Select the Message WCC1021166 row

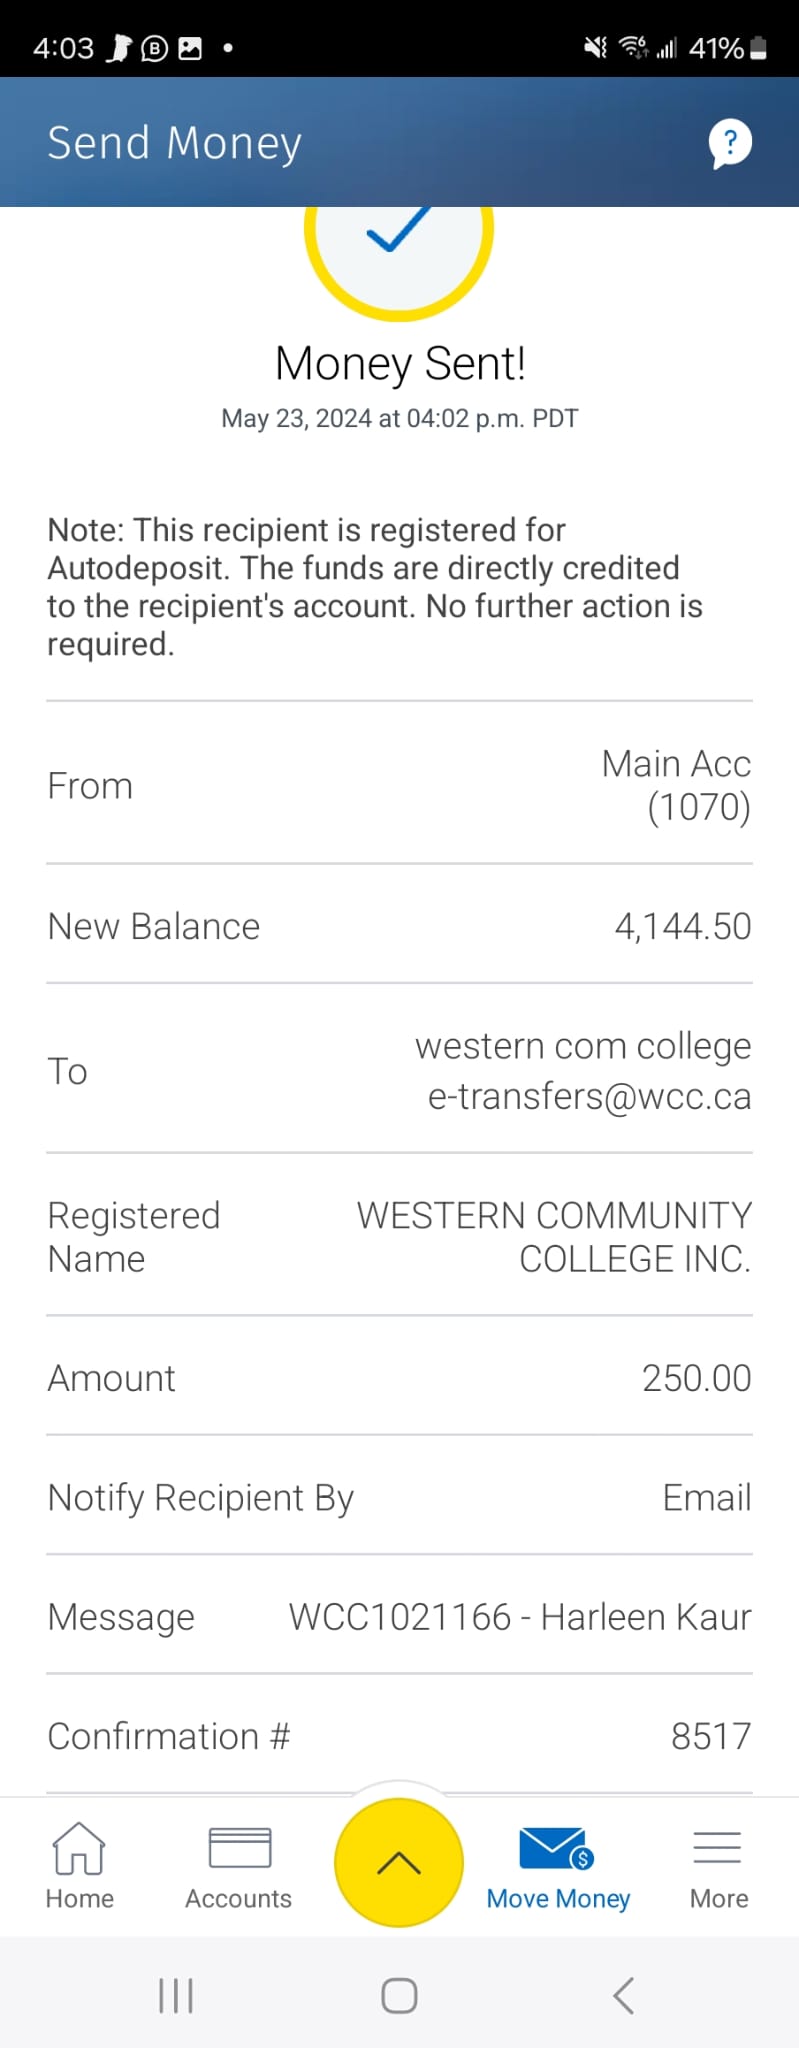click(x=399, y=1617)
